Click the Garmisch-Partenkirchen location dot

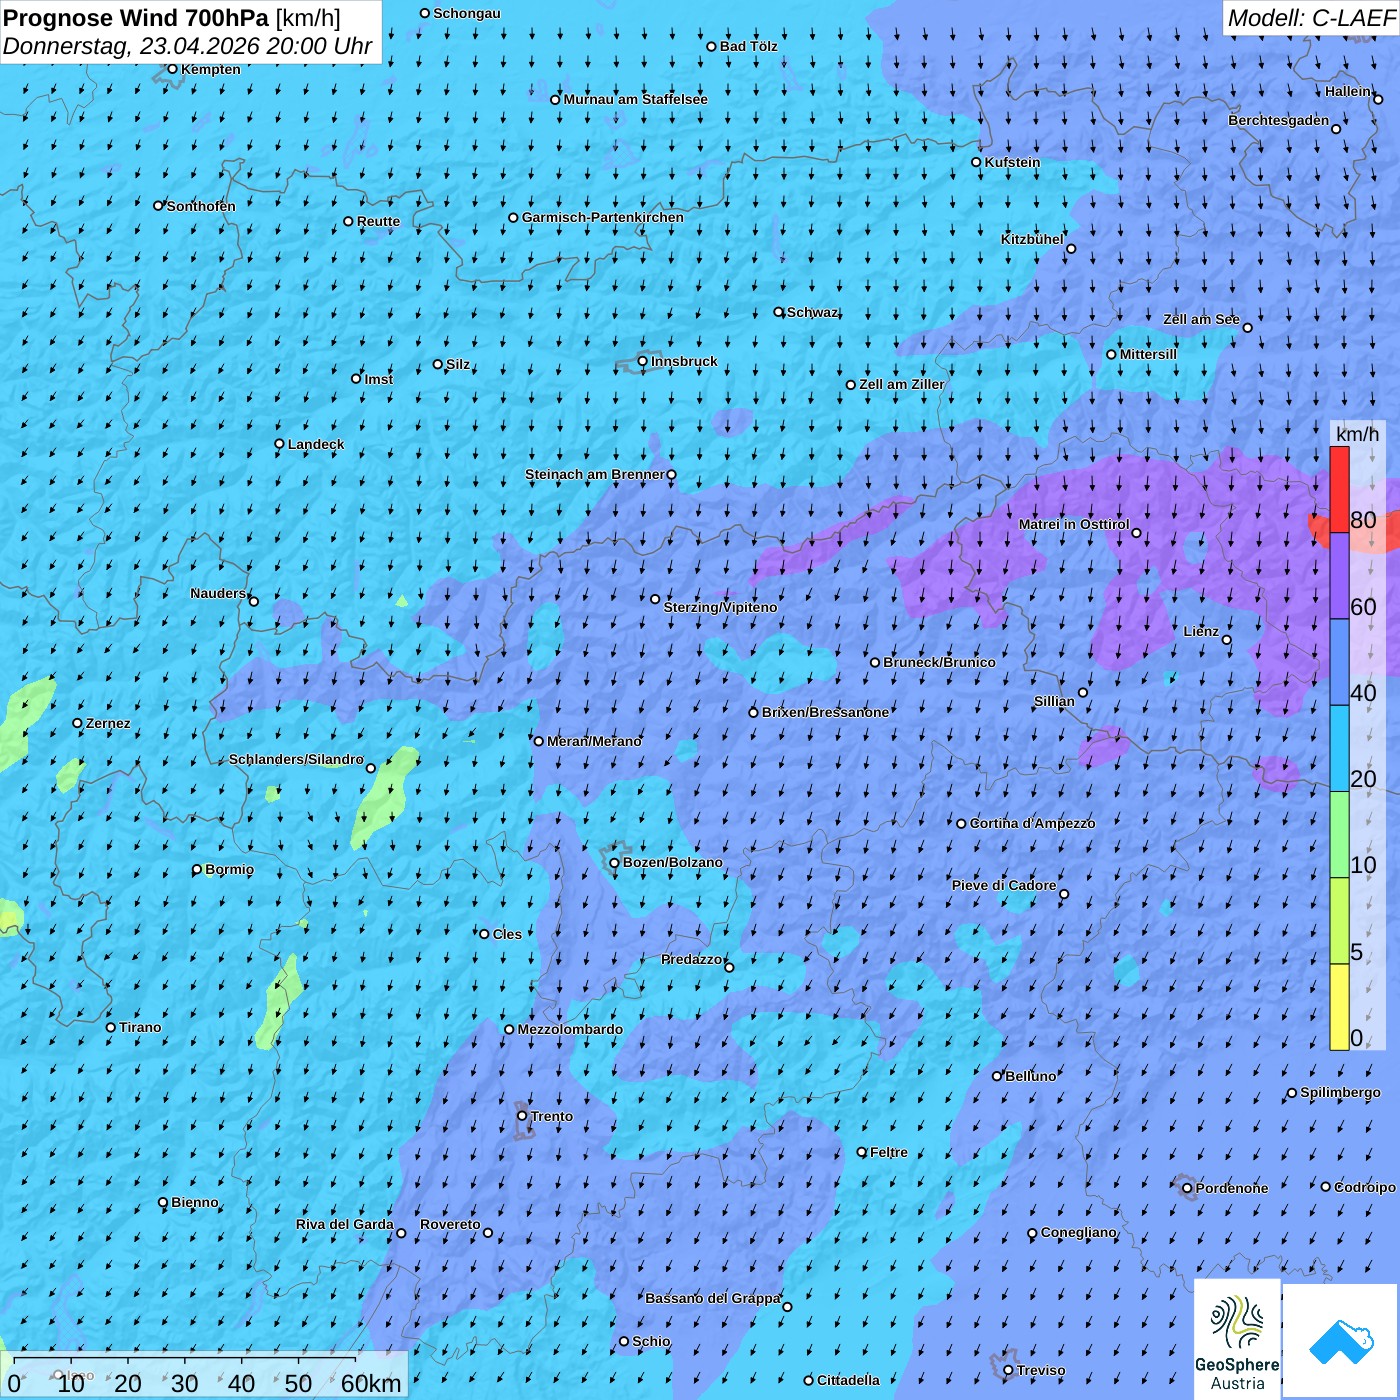[x=513, y=217]
